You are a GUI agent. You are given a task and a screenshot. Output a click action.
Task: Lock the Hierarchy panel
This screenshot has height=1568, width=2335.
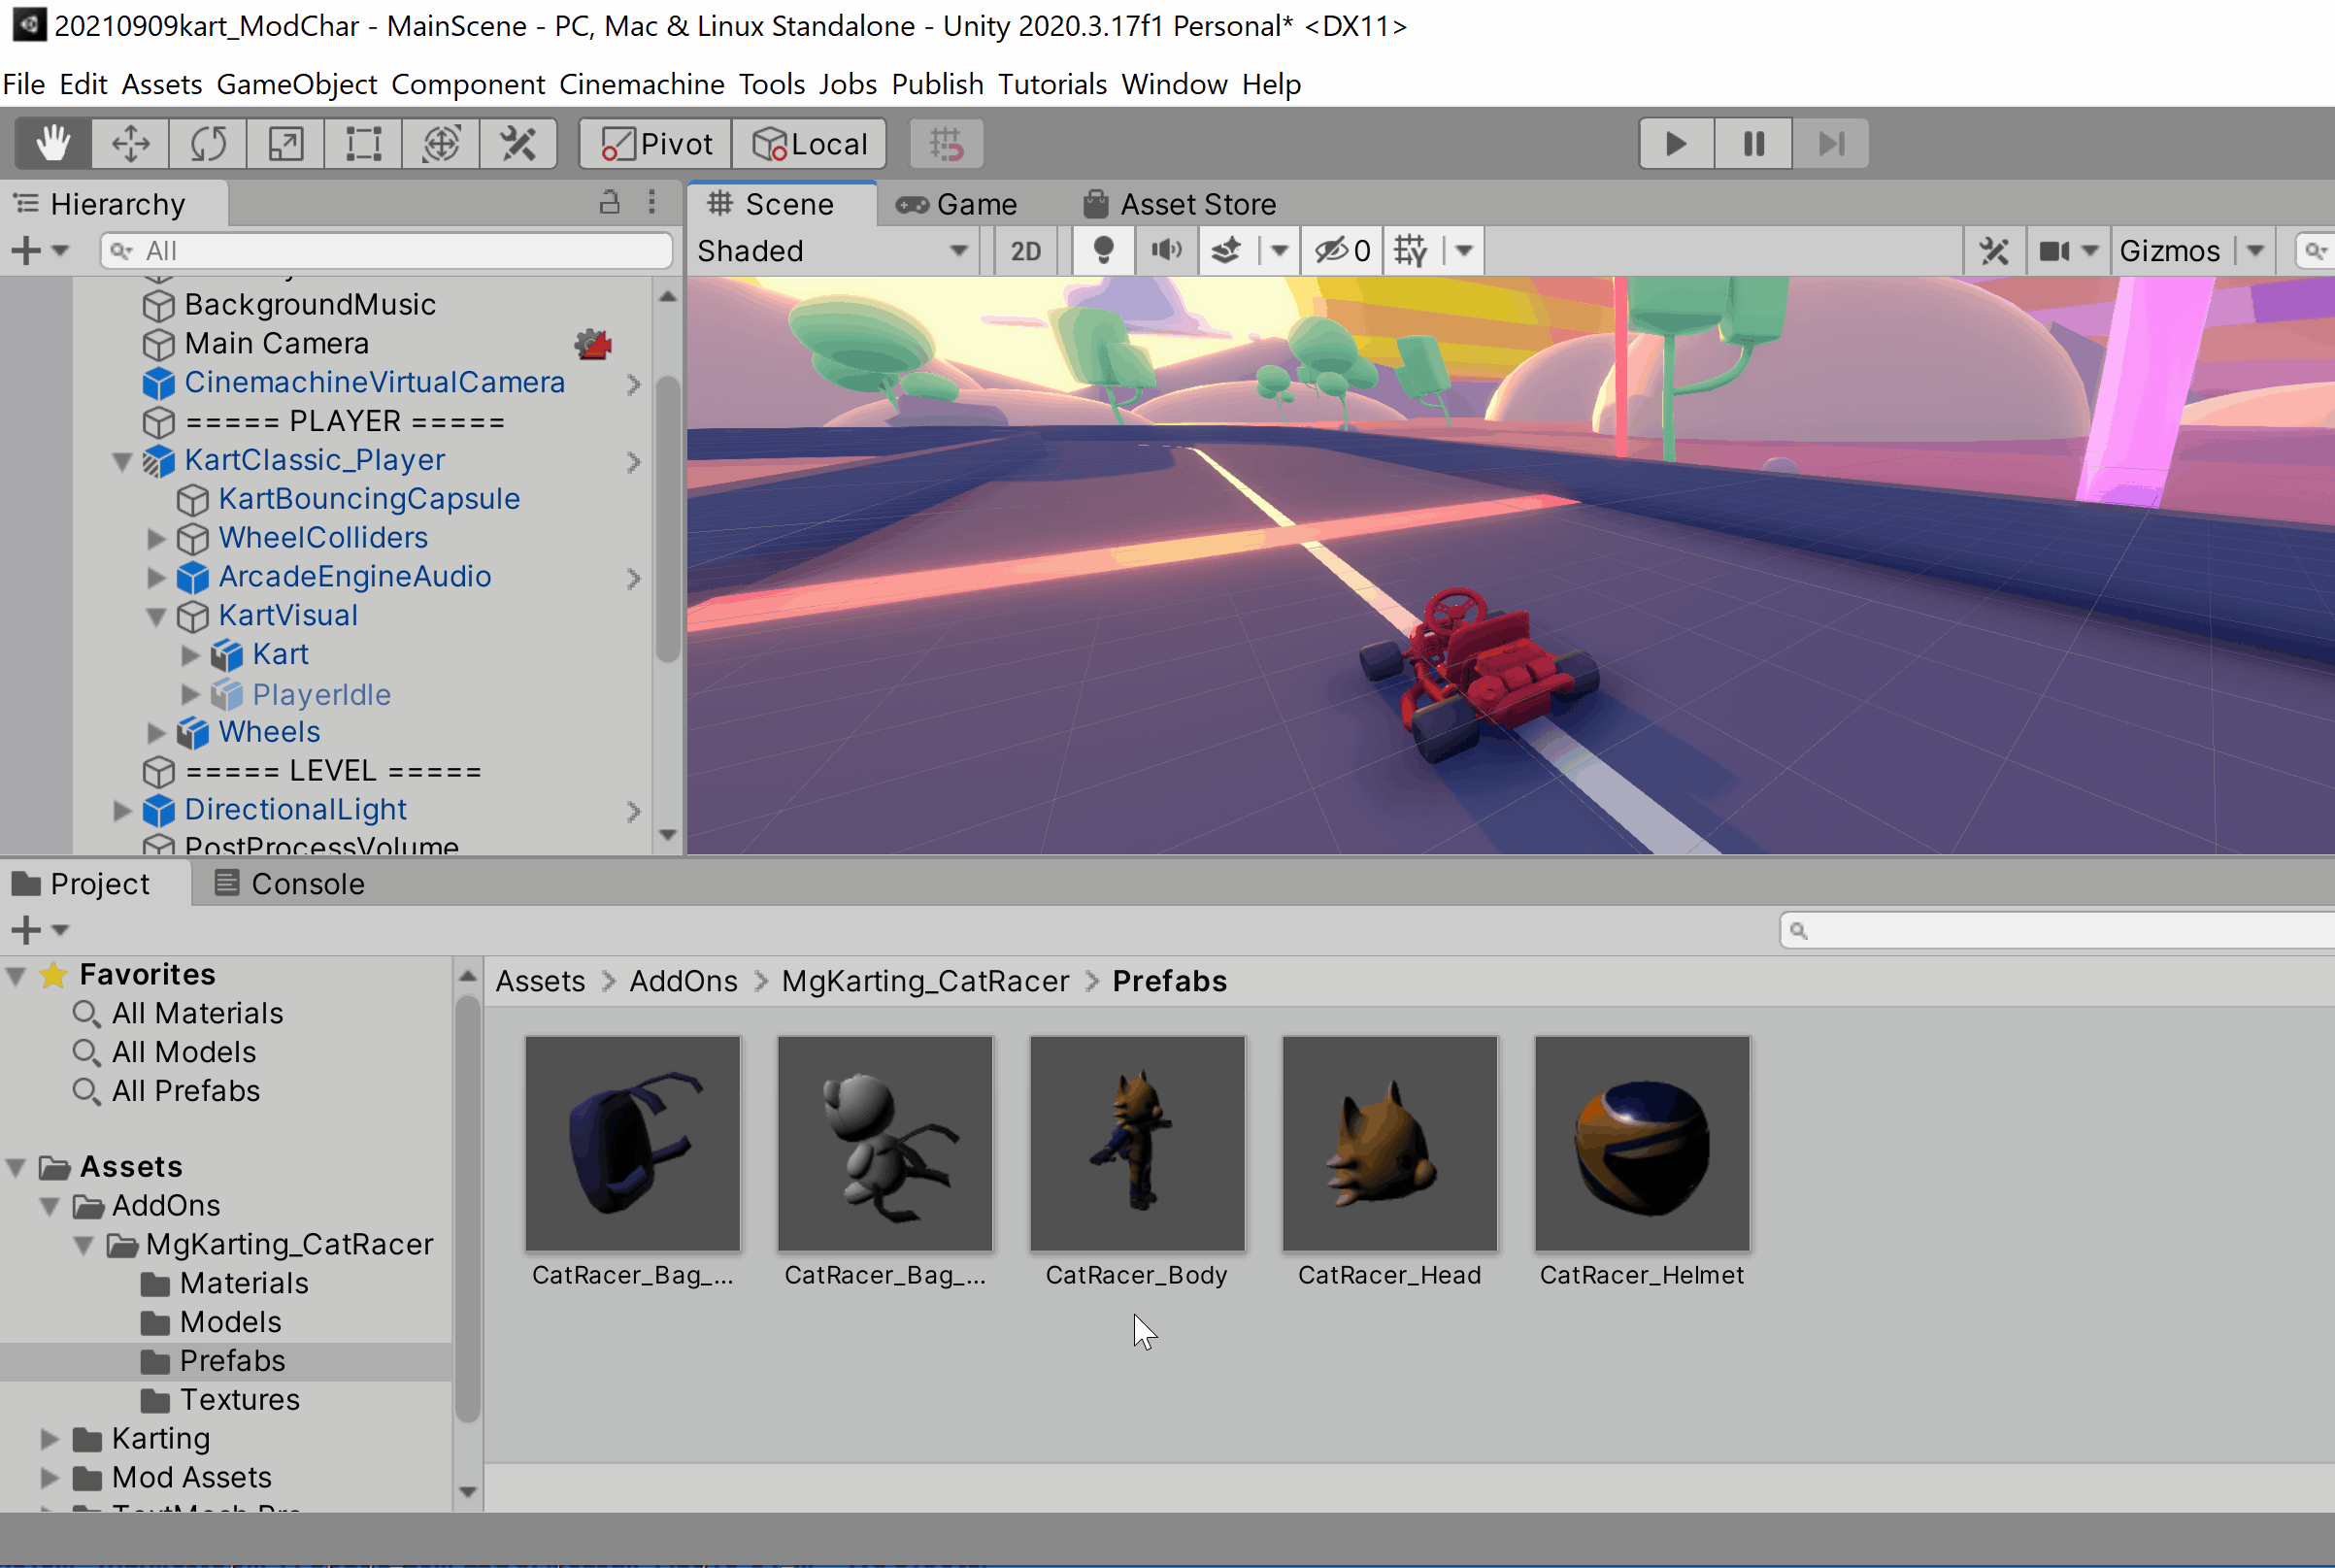click(x=609, y=203)
